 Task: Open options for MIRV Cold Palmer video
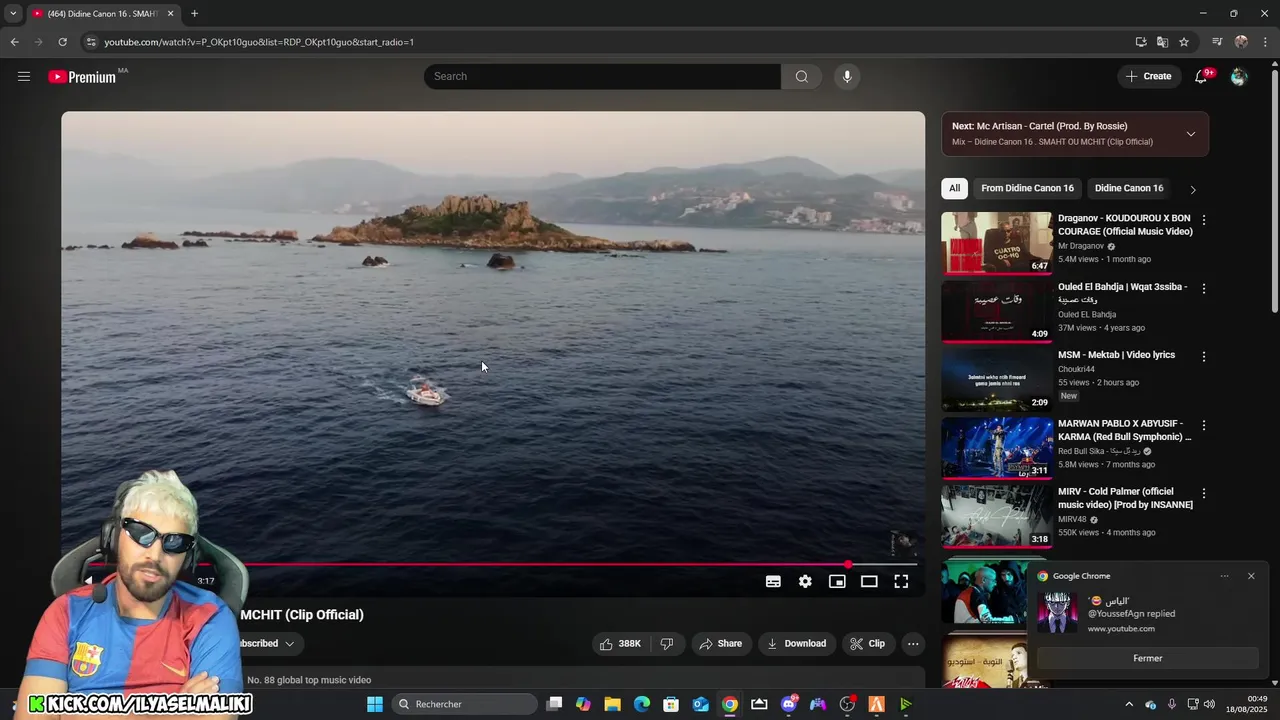[x=1203, y=494]
